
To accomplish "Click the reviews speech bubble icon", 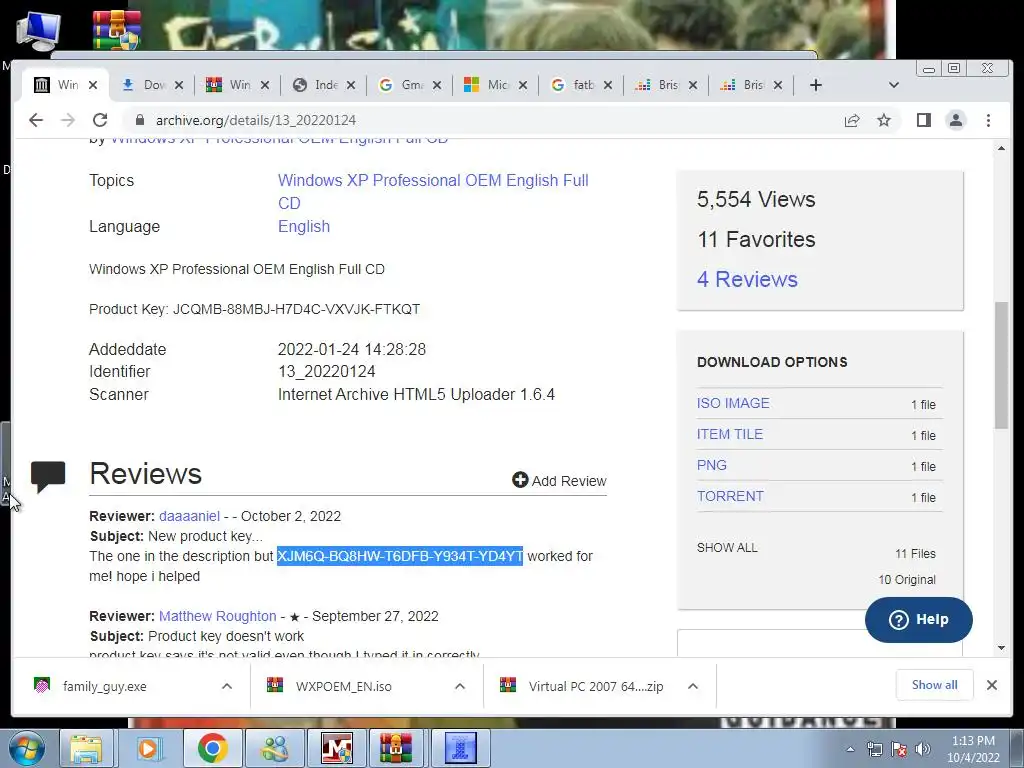I will click(x=48, y=476).
